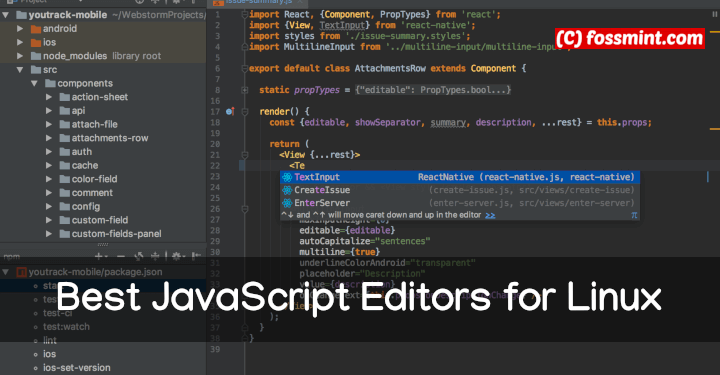Click the React icon beside CreateIssue suggestion
Image resolution: width=720 pixels, height=375 pixels.
(287, 190)
